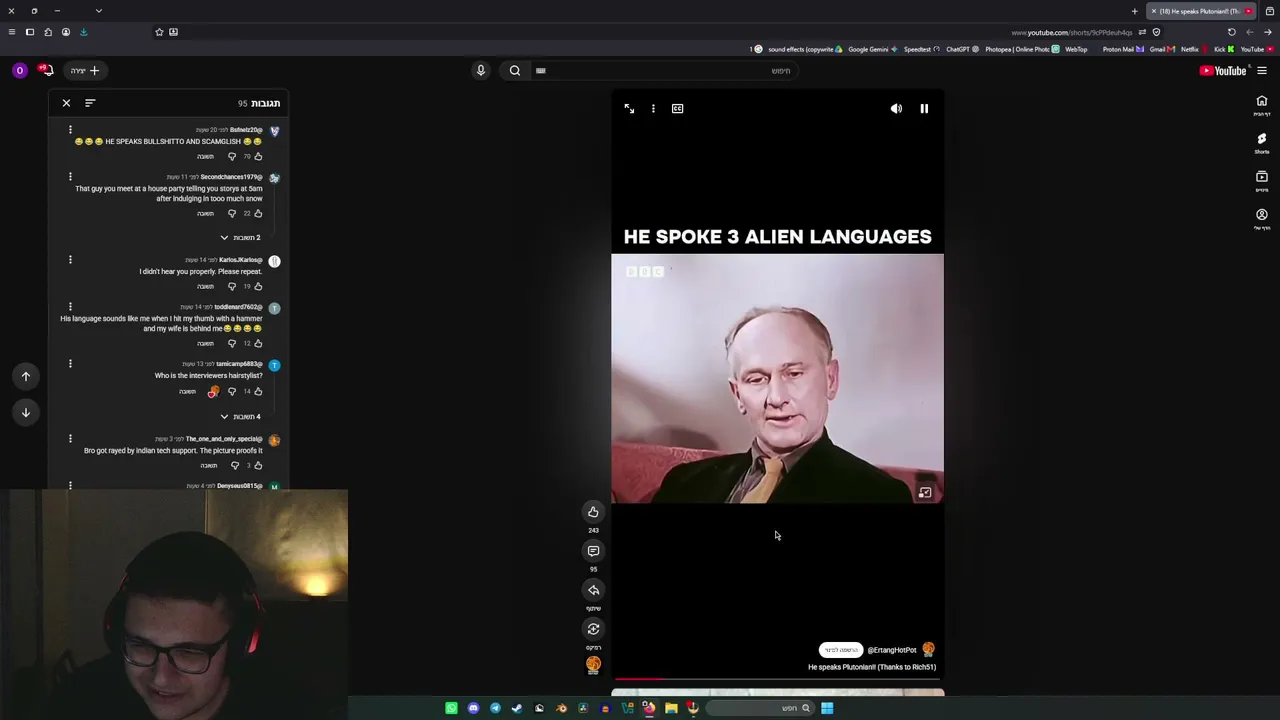This screenshot has width=1280, height=720.
Task: Click the ErtangHotPot channel avatar
Action: click(928, 650)
